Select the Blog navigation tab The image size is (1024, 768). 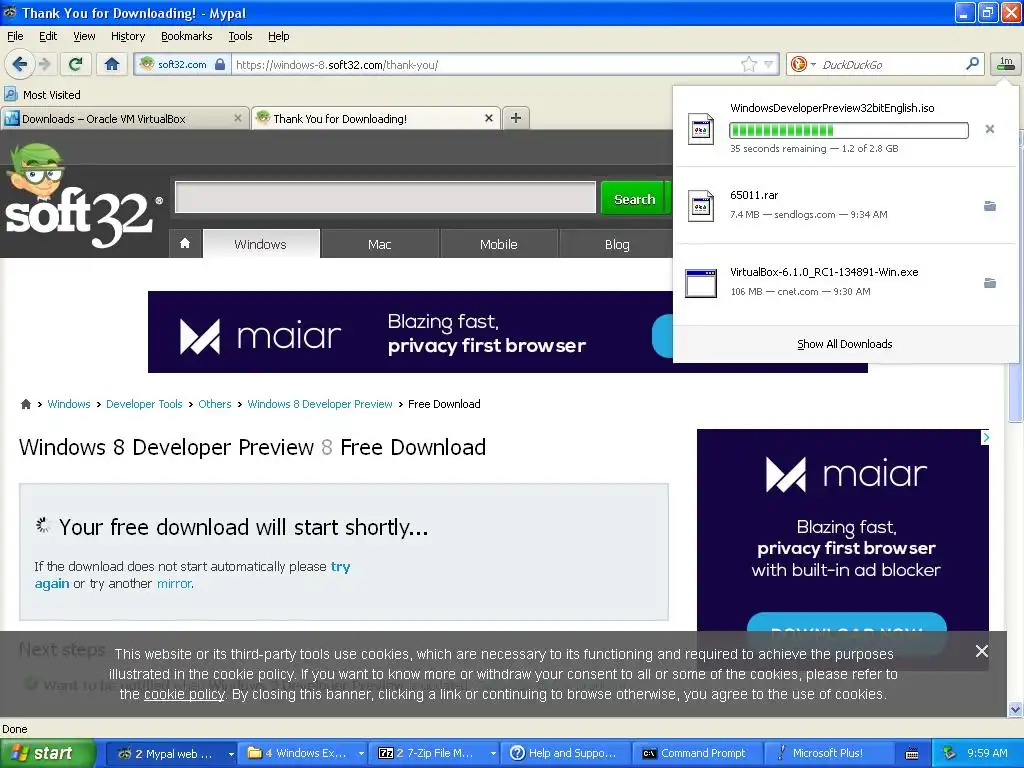616,244
